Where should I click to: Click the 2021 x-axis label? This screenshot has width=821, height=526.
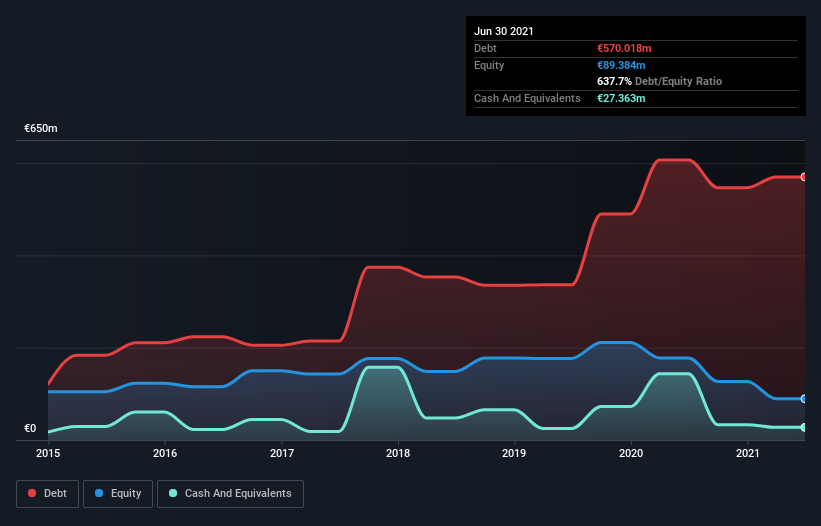(748, 453)
